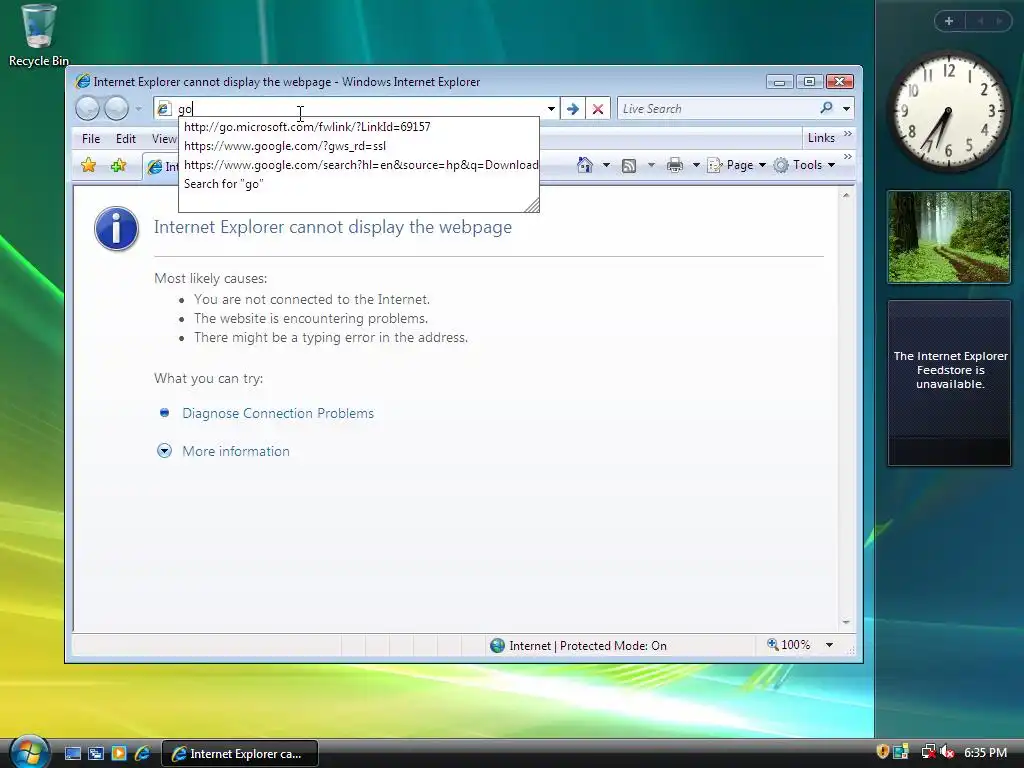
Task: Click the sidebar Add Gadgets plus button
Action: click(949, 21)
